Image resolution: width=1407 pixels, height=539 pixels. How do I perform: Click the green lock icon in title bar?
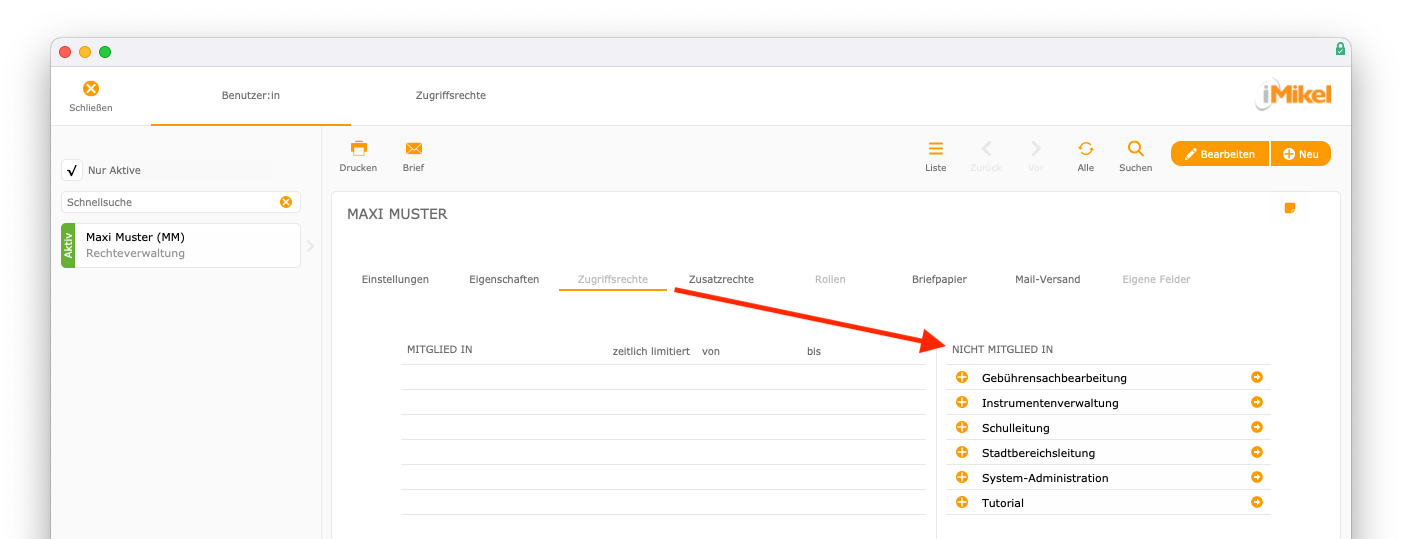[x=1340, y=49]
